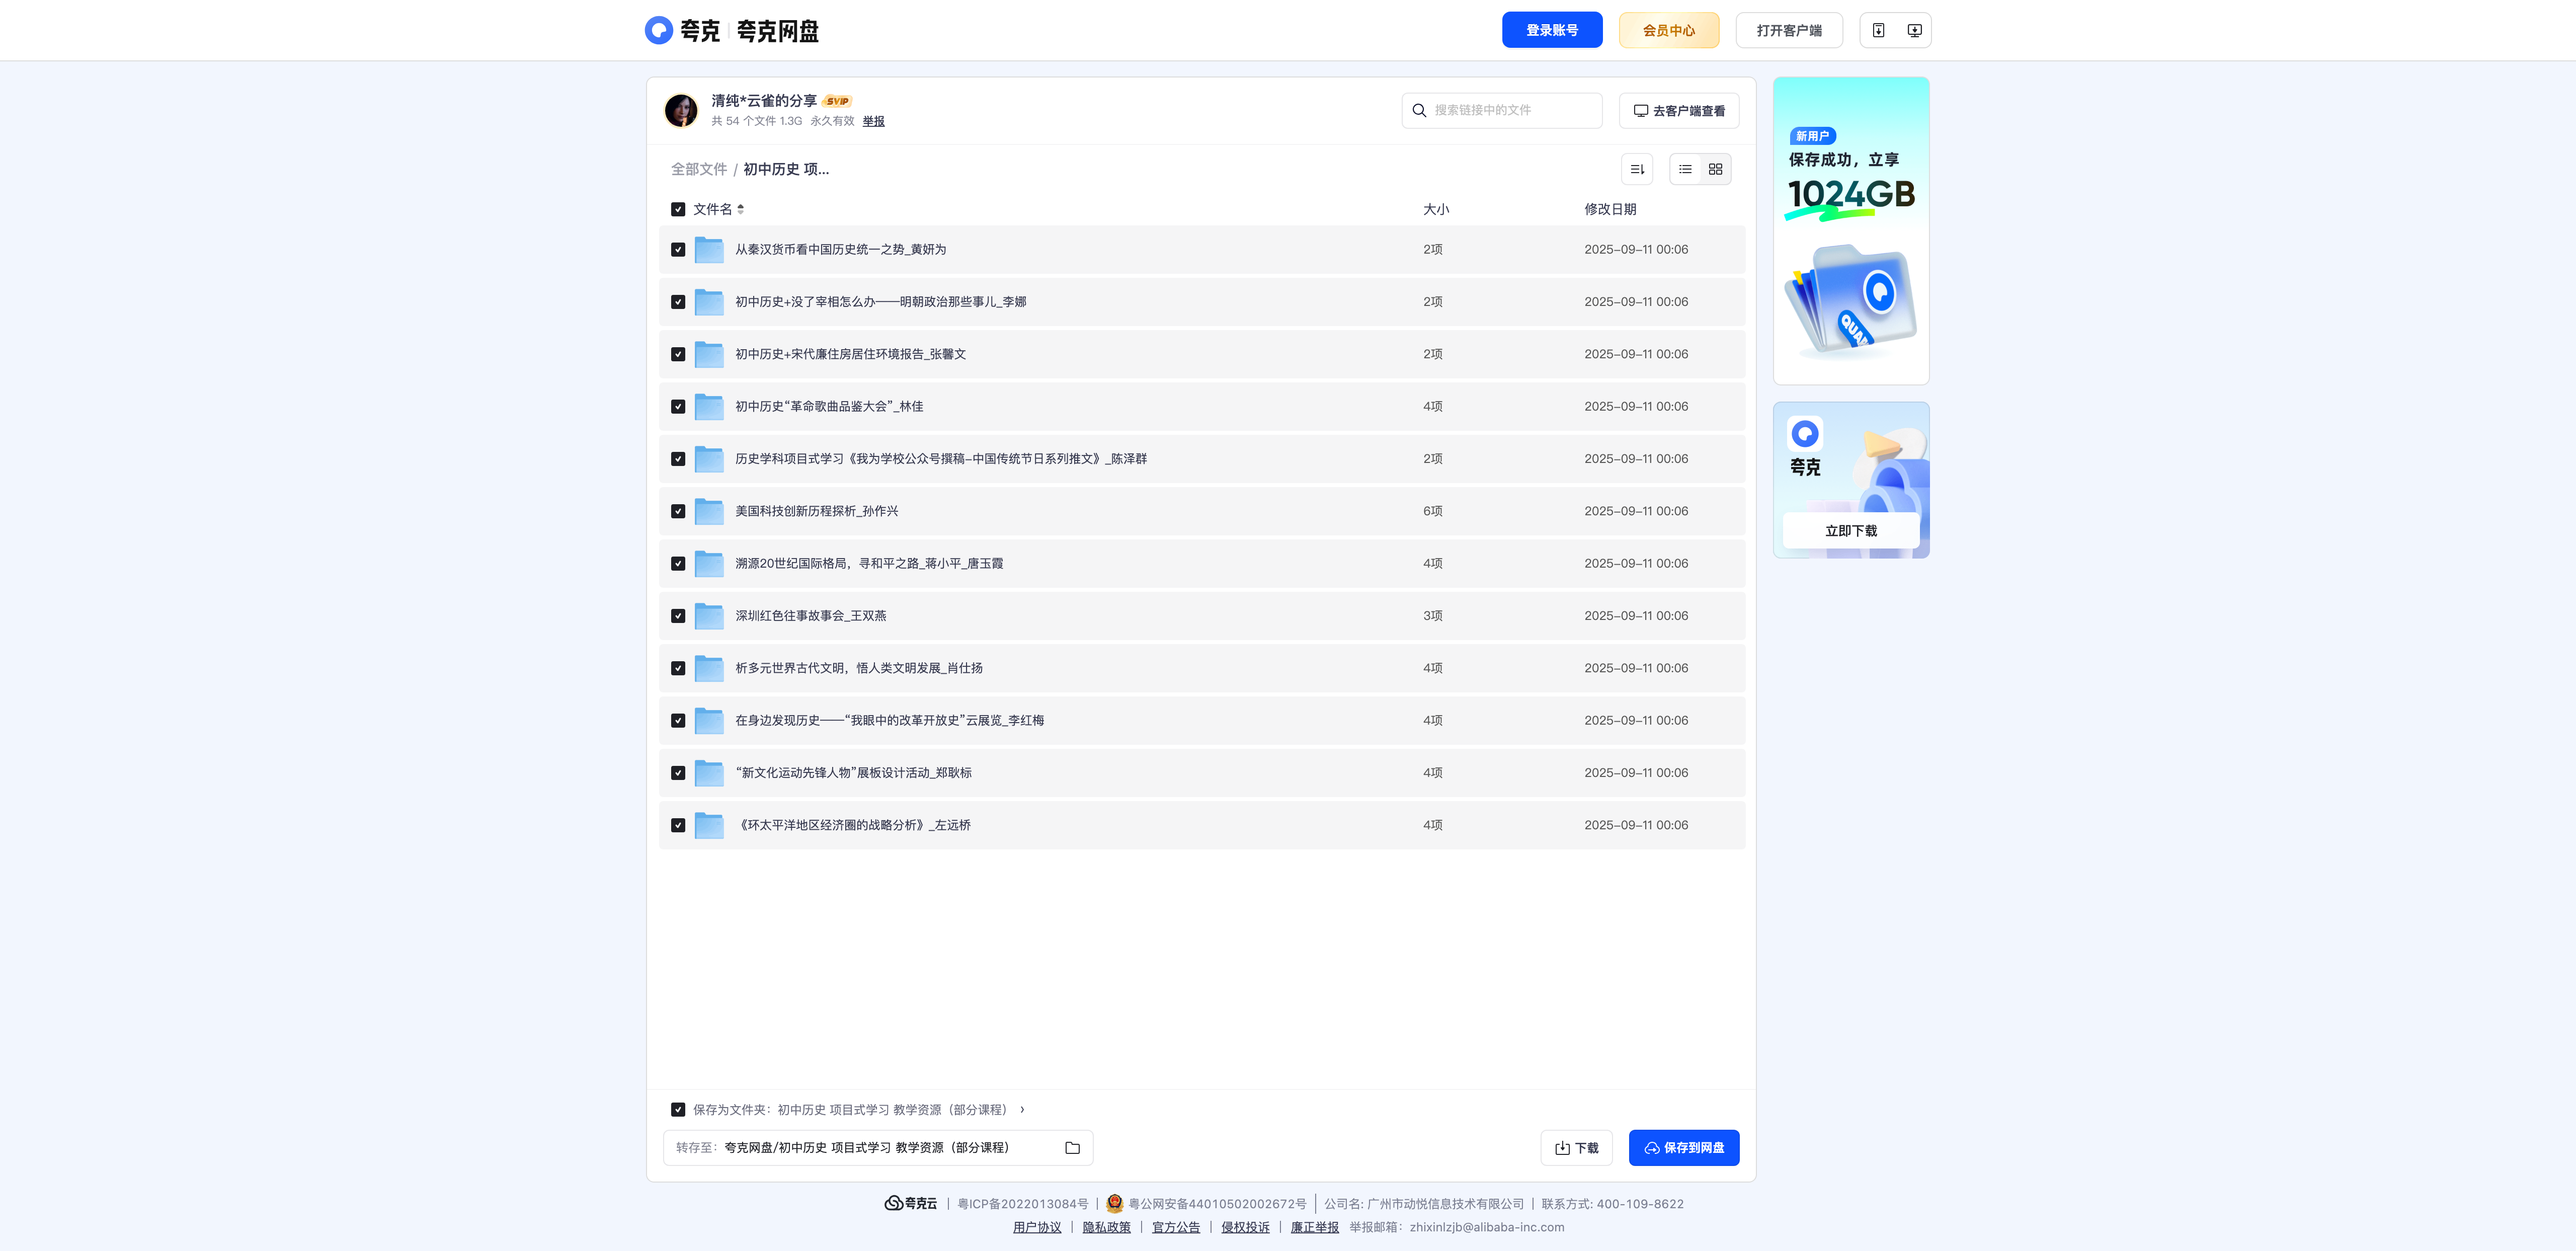Open the desktop download icon in header
2576x1251 pixels.
pyautogui.click(x=1914, y=30)
